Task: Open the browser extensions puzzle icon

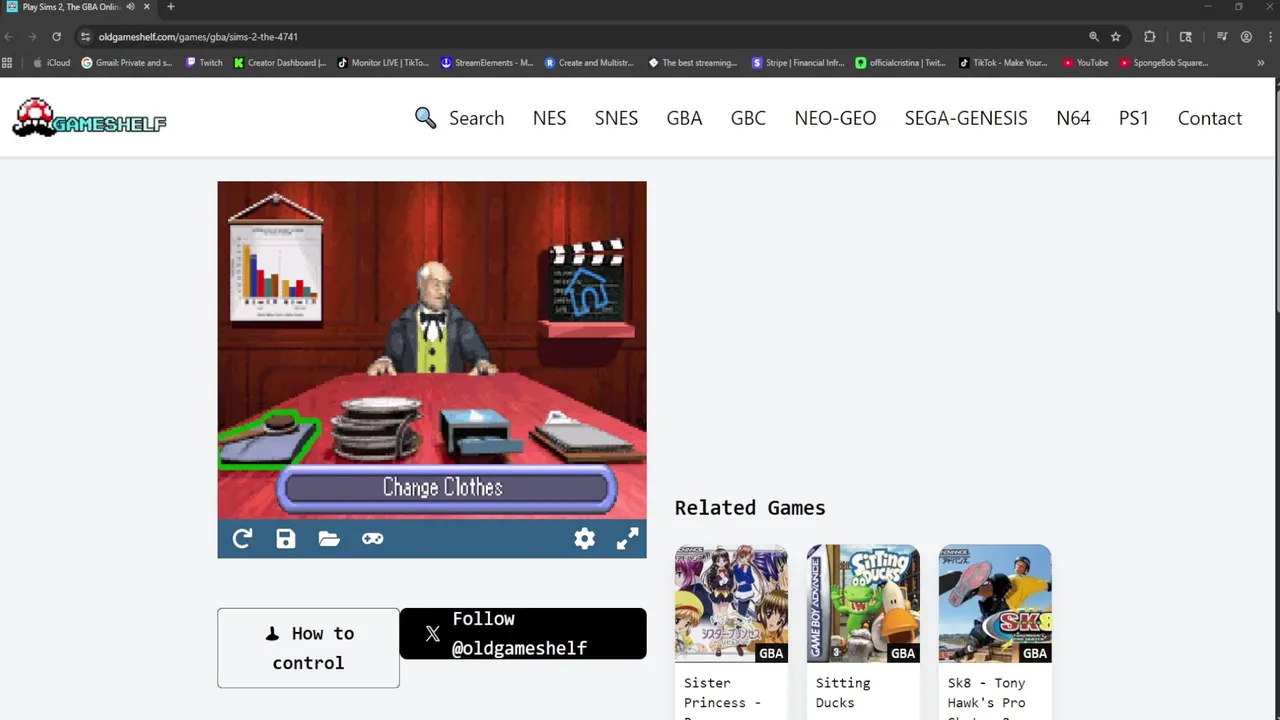Action: click(x=1150, y=37)
